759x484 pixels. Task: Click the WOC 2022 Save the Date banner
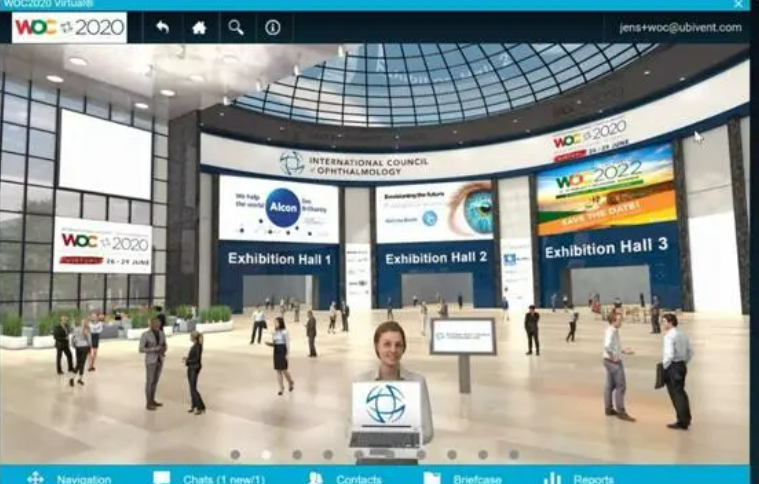pos(603,188)
